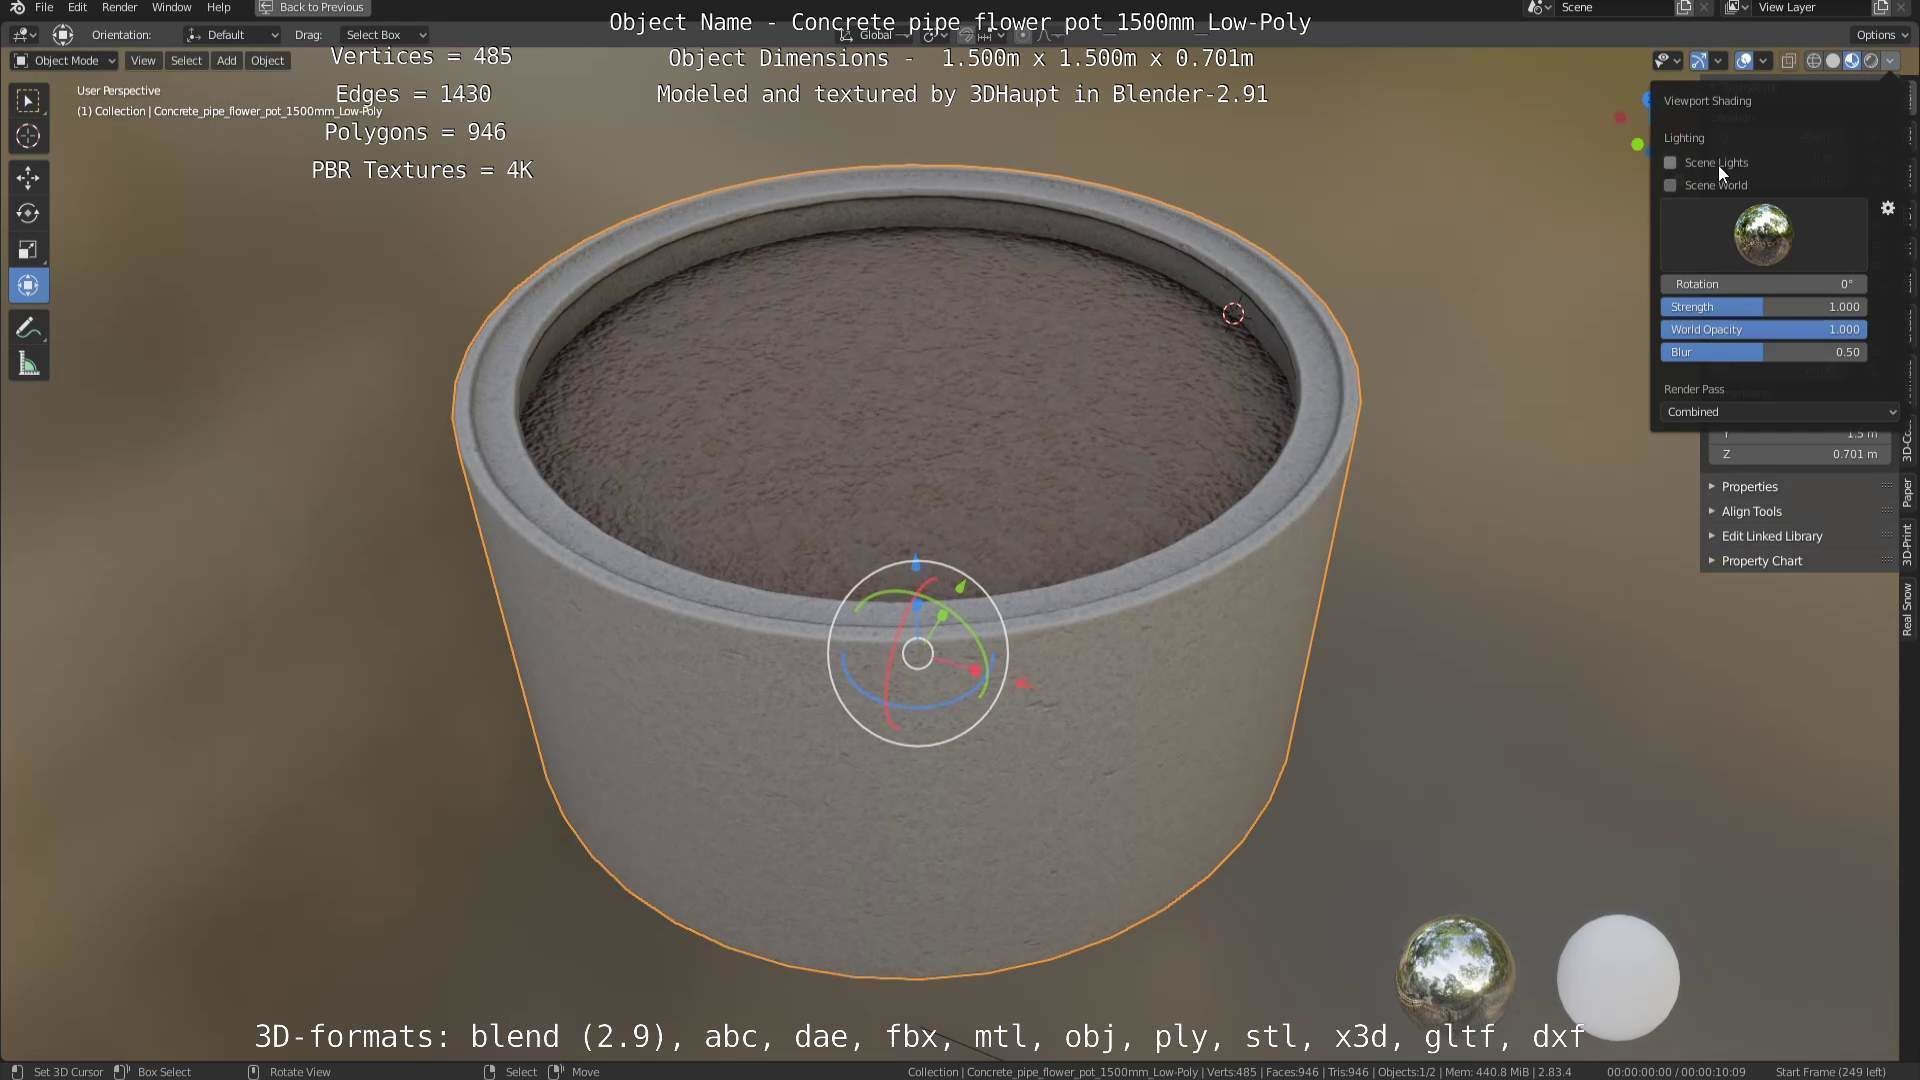Screen dimensions: 1920x1080
Task: Click New View Layer copy icon
Action: [1881, 7]
